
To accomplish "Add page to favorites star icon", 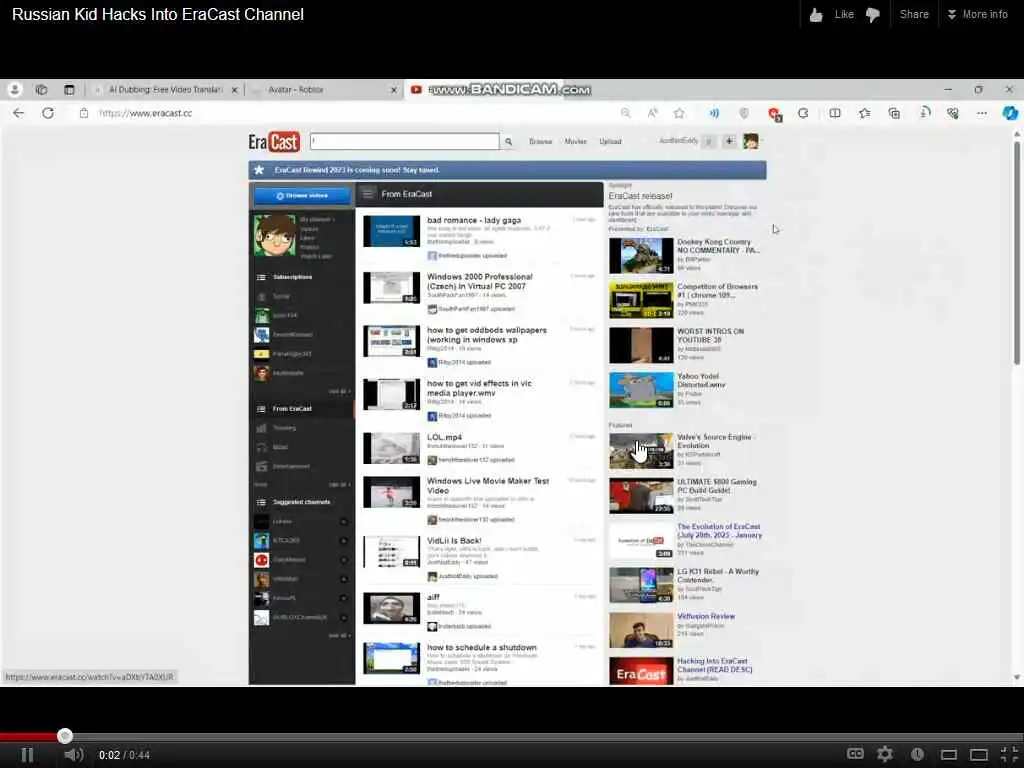I will [x=679, y=113].
